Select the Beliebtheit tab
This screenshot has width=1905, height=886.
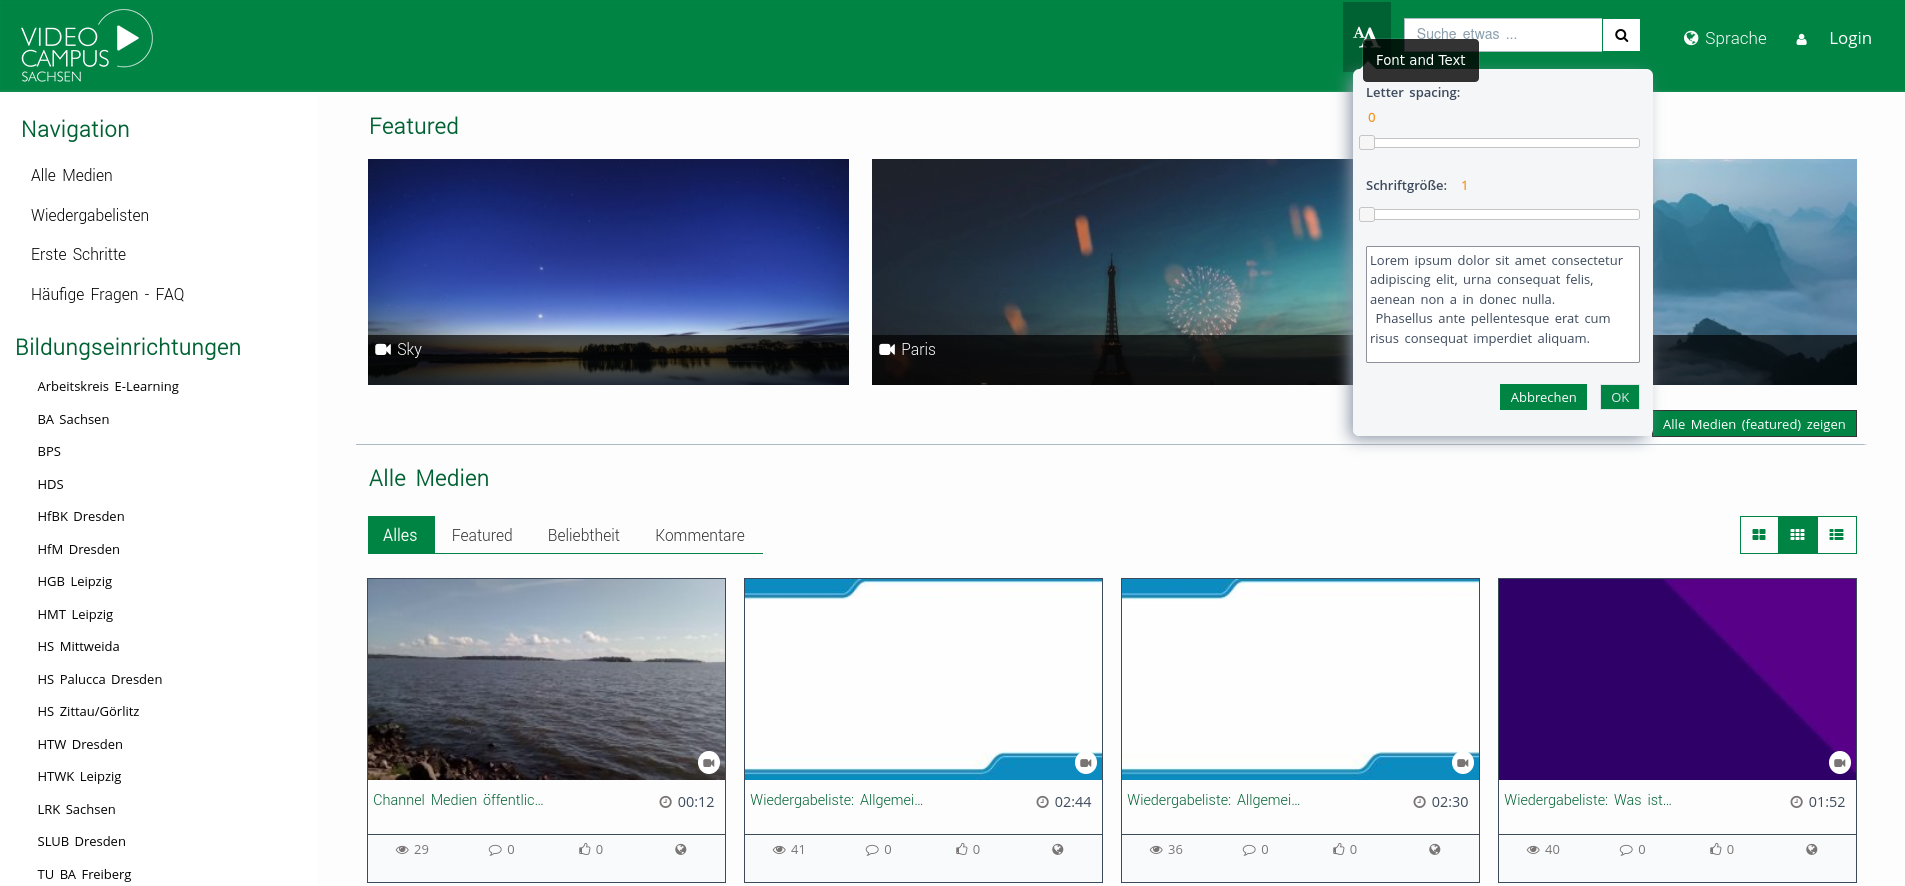pyautogui.click(x=583, y=535)
